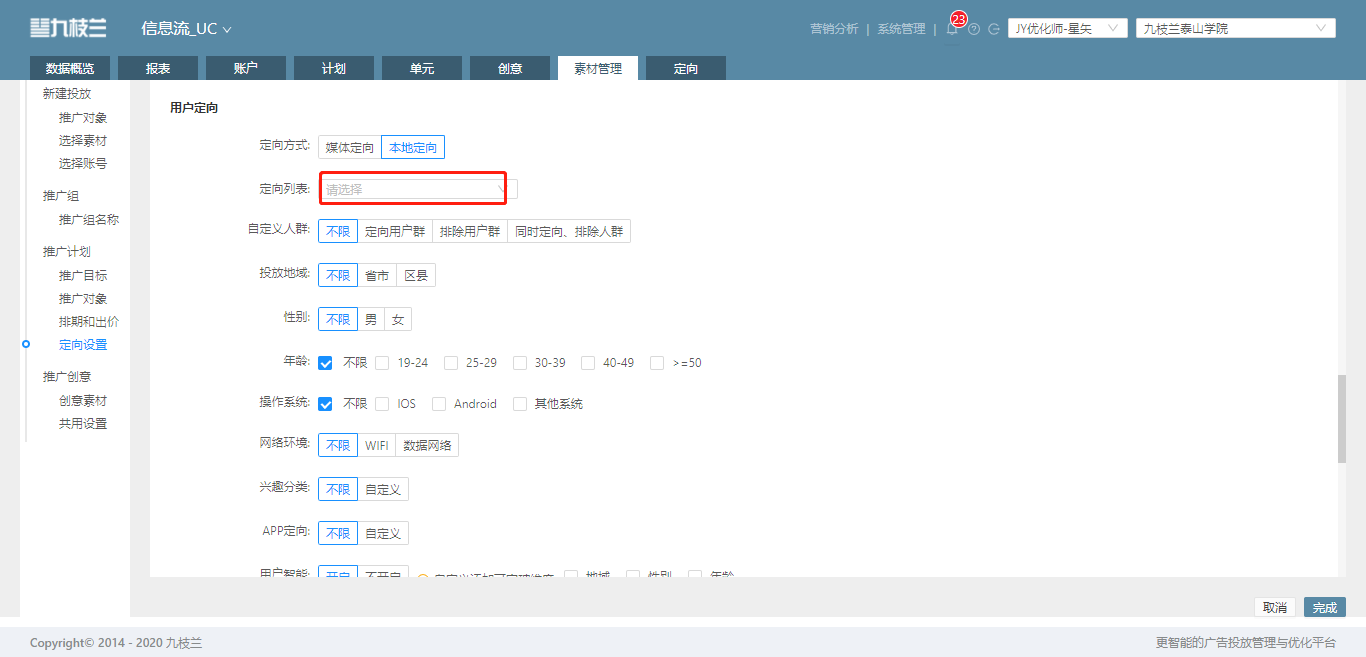The image size is (1366, 657).
Task: Click the 取消 button
Action: [x=1275, y=608]
